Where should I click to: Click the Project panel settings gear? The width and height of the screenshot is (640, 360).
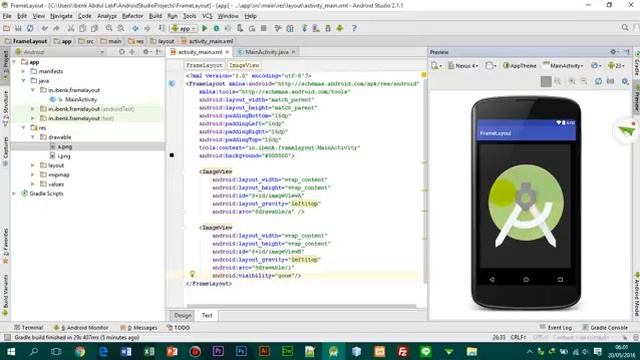[x=146, y=52]
